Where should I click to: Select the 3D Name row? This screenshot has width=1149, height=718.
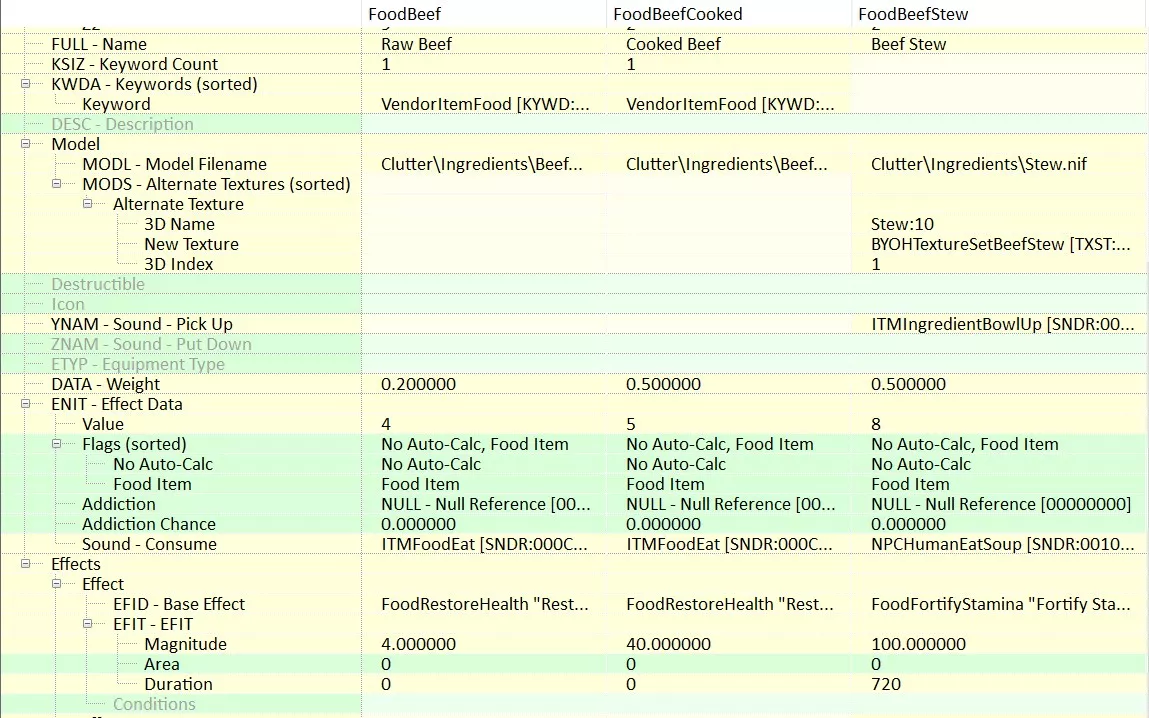tap(180, 224)
